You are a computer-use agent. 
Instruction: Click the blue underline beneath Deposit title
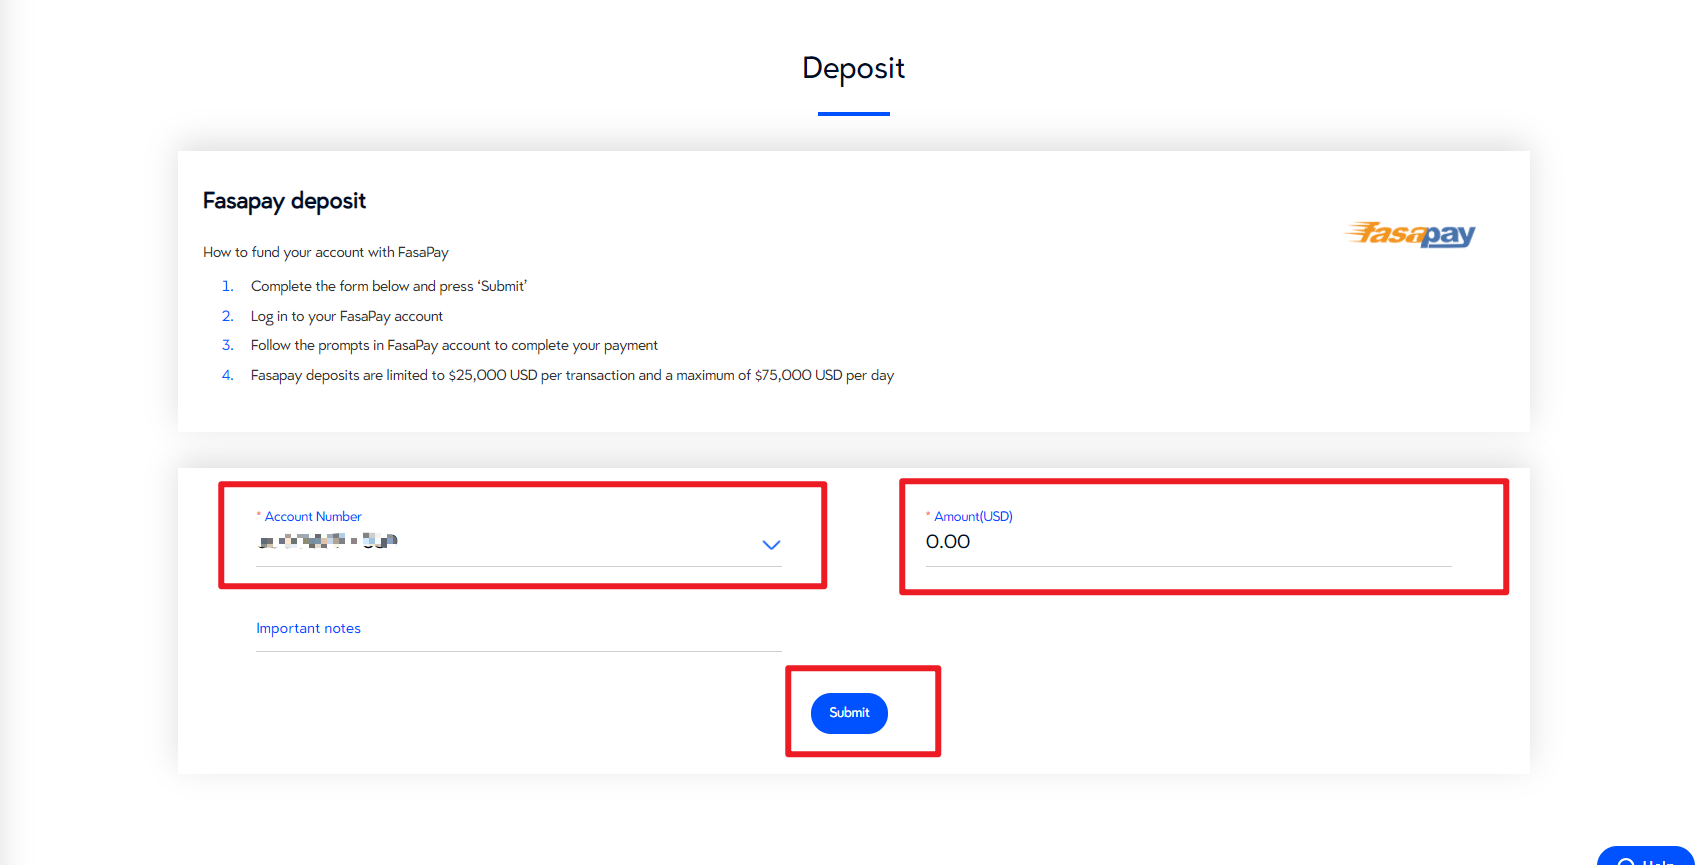pos(853,114)
